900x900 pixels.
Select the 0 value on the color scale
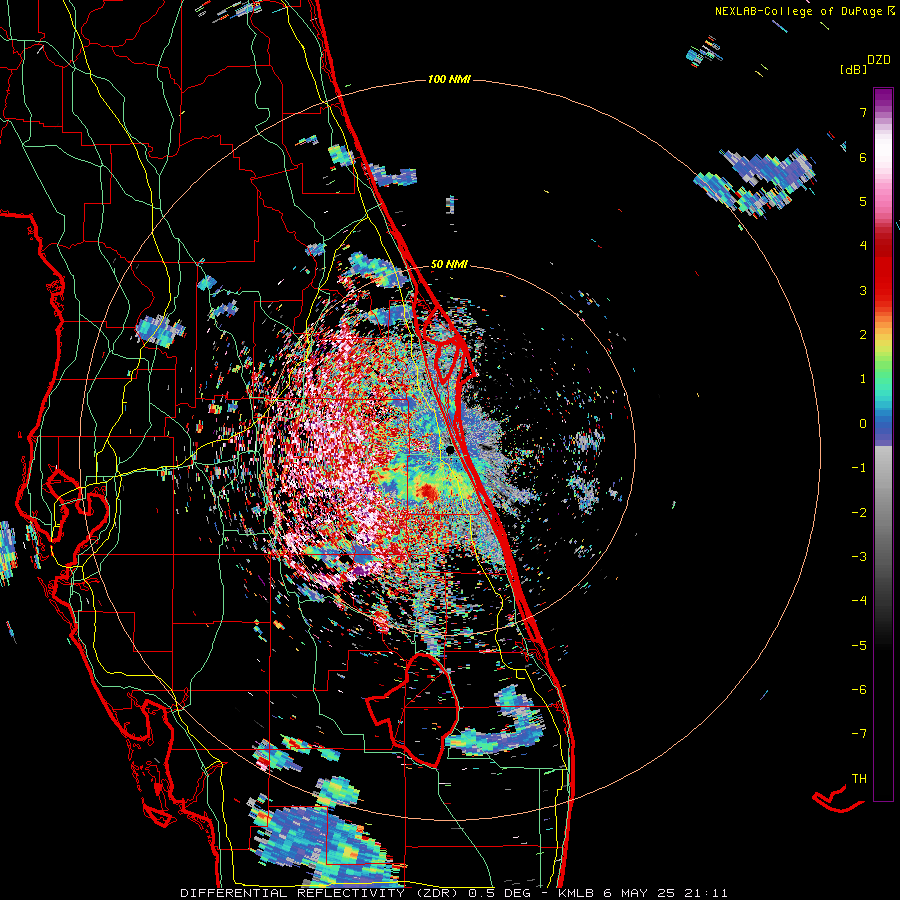[863, 424]
